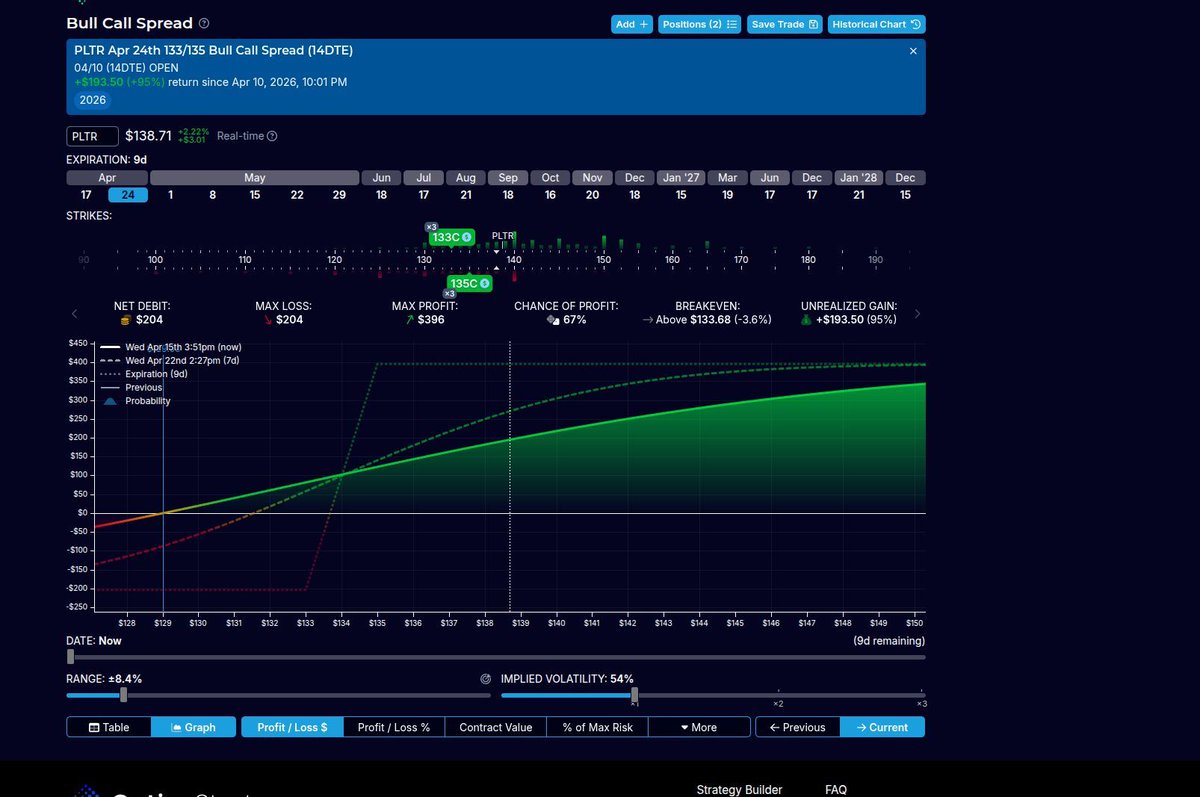Image resolution: width=1200 pixels, height=797 pixels.
Task: Click the Add button with plus icon
Action: pos(632,24)
